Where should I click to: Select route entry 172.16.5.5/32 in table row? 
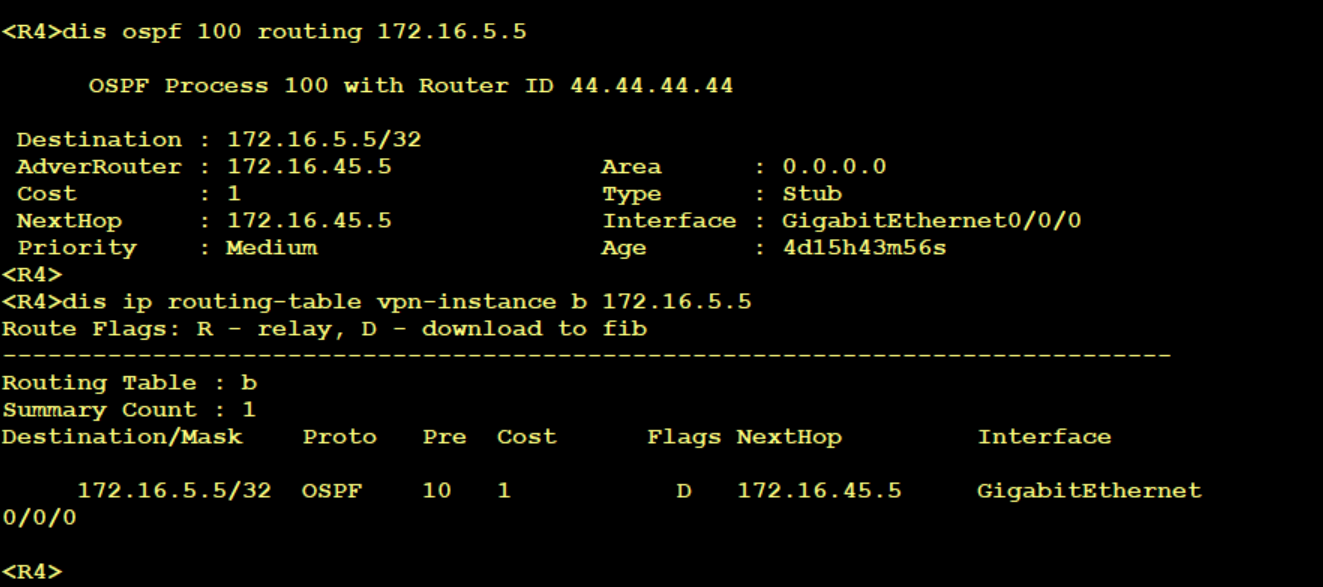(174, 491)
